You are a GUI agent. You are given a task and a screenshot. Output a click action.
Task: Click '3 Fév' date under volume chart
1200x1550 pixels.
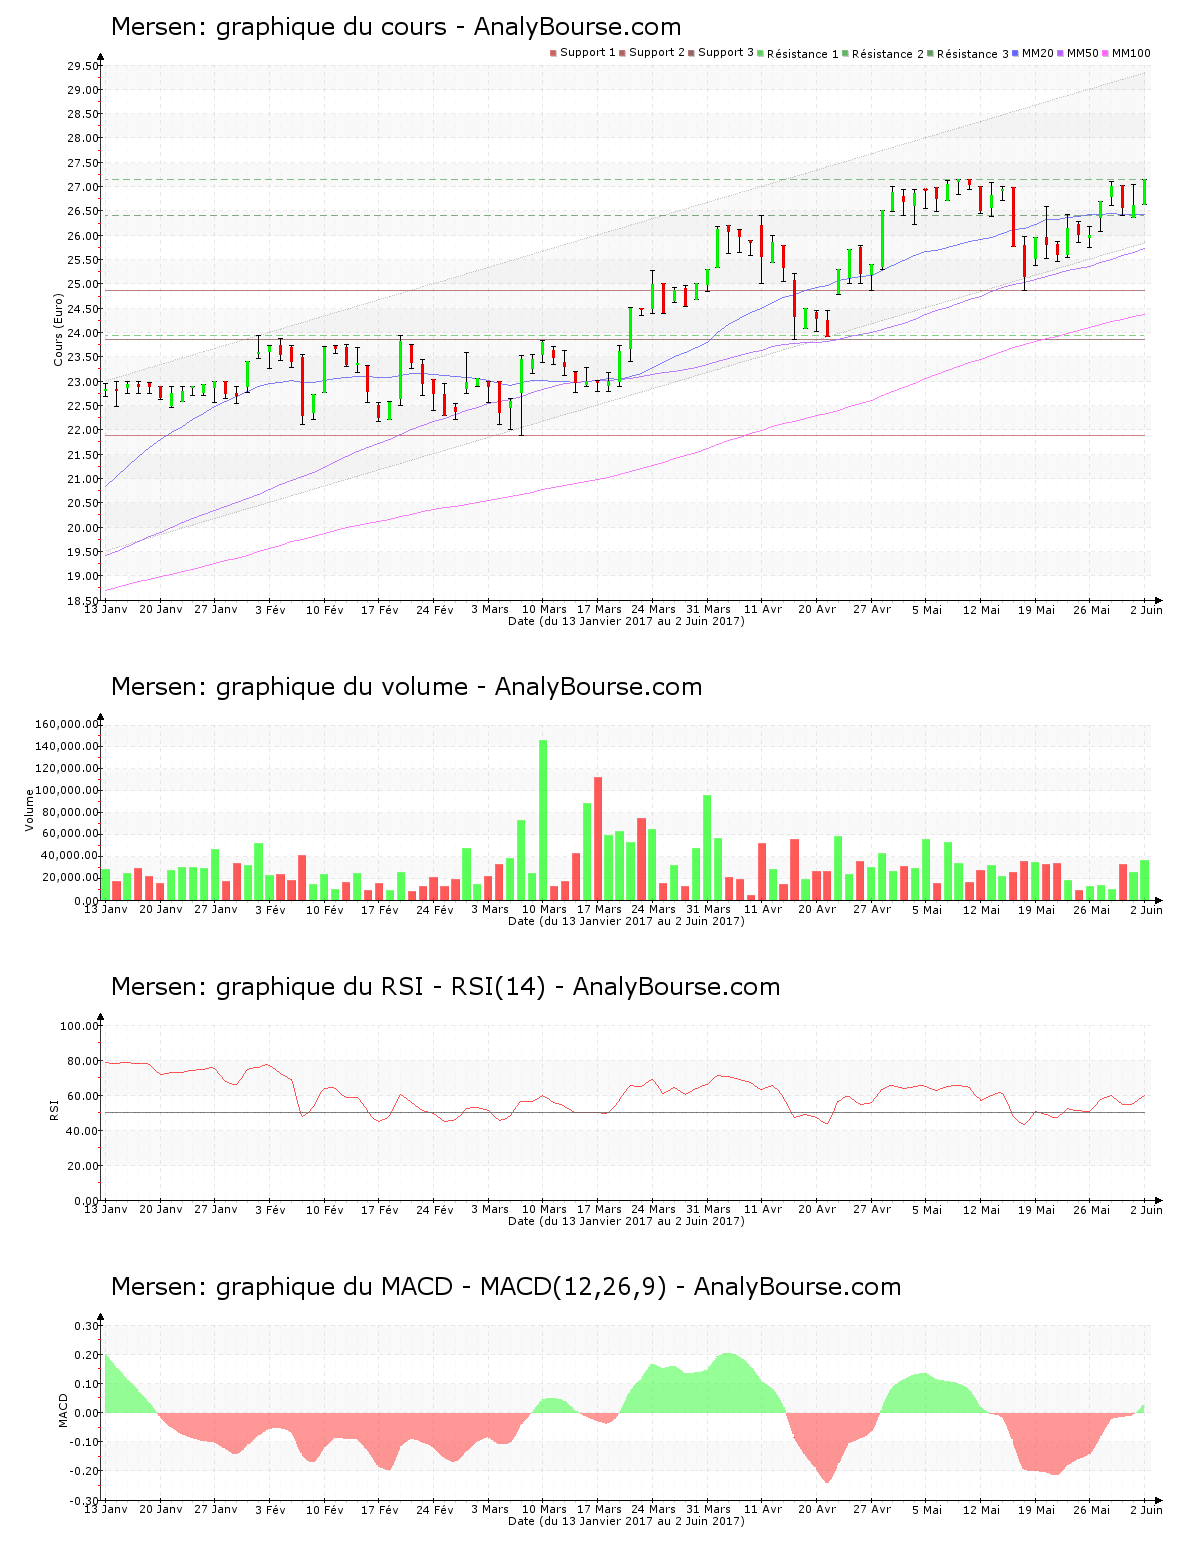point(270,909)
